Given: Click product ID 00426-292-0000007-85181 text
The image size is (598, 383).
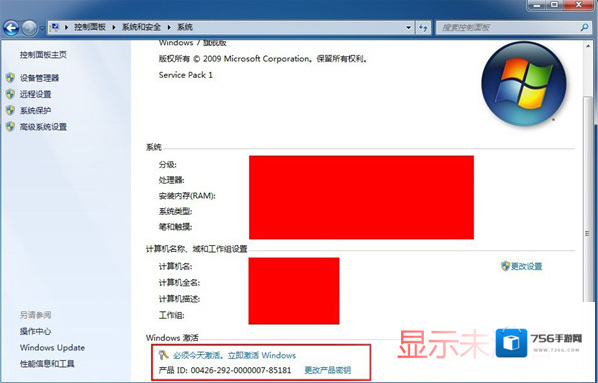Looking at the screenshot, I should click(x=241, y=370).
